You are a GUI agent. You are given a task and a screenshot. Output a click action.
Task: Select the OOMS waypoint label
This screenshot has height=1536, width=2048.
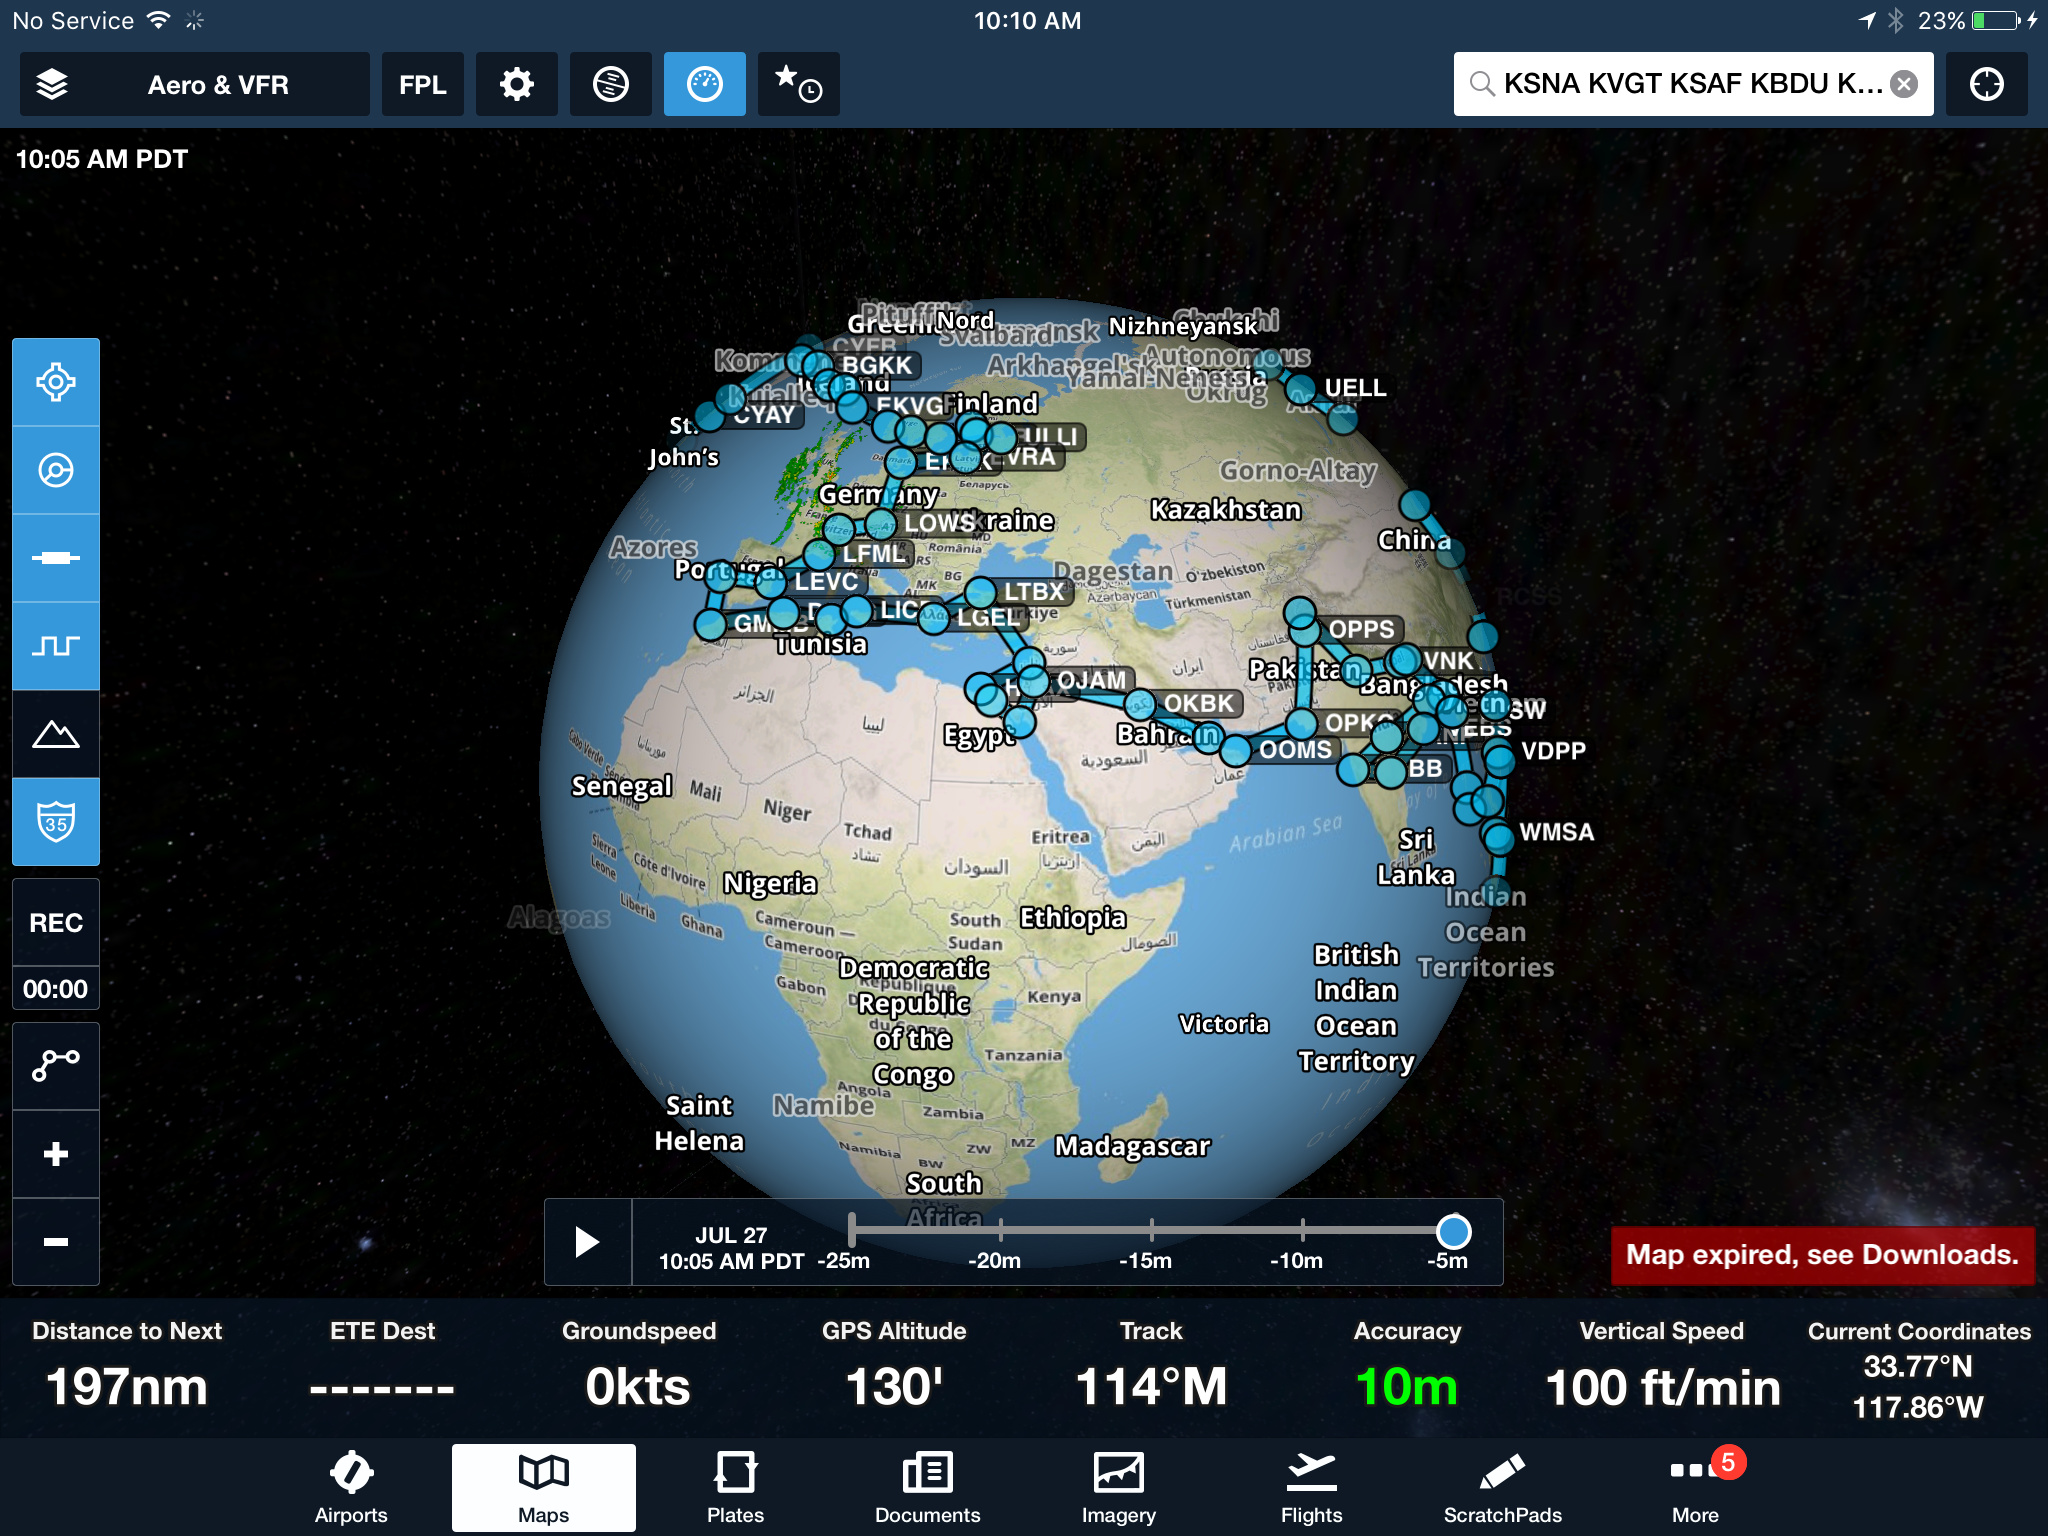click(x=1295, y=750)
